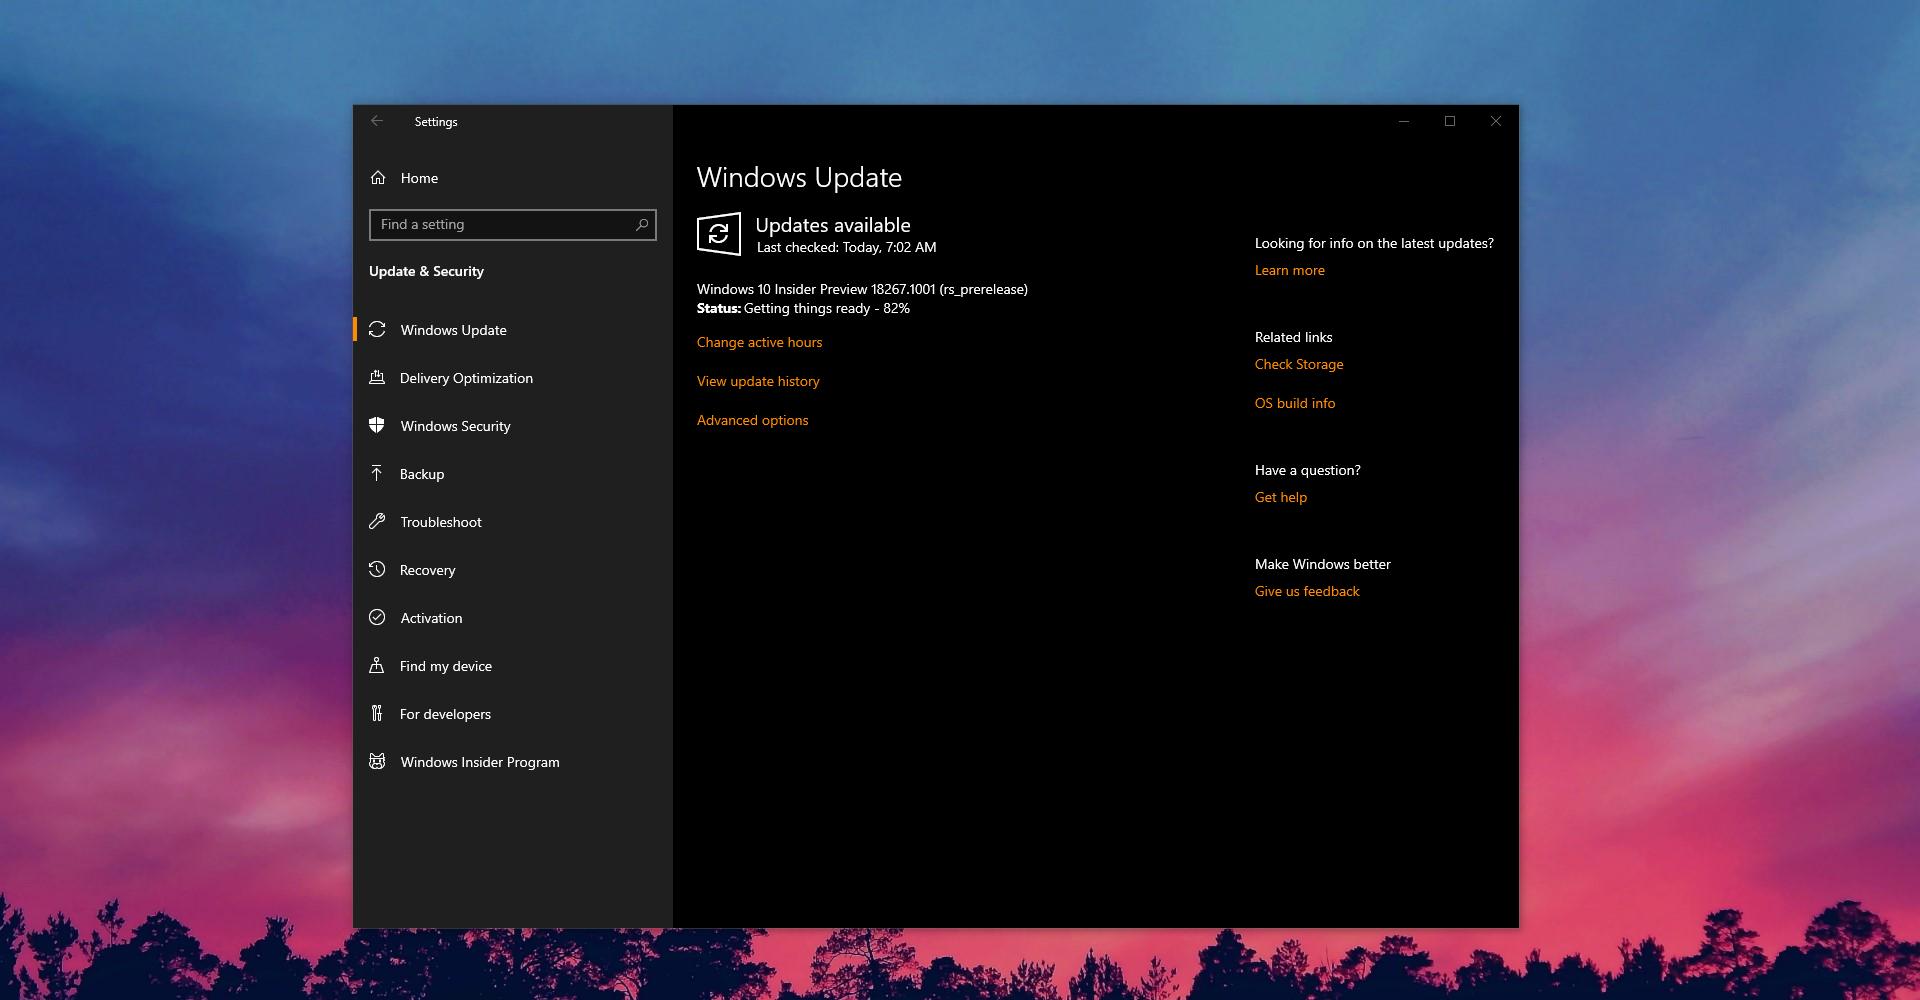Click the Windows Insider Program cat icon
The image size is (1920, 1000).
tap(377, 762)
